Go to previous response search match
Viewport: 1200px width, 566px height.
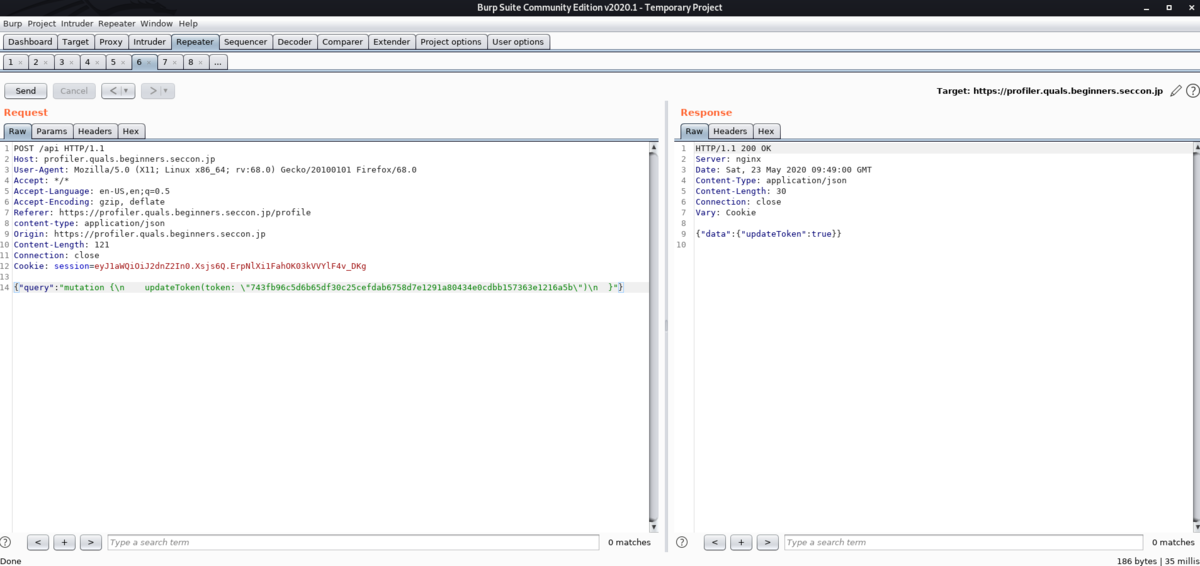(715, 542)
